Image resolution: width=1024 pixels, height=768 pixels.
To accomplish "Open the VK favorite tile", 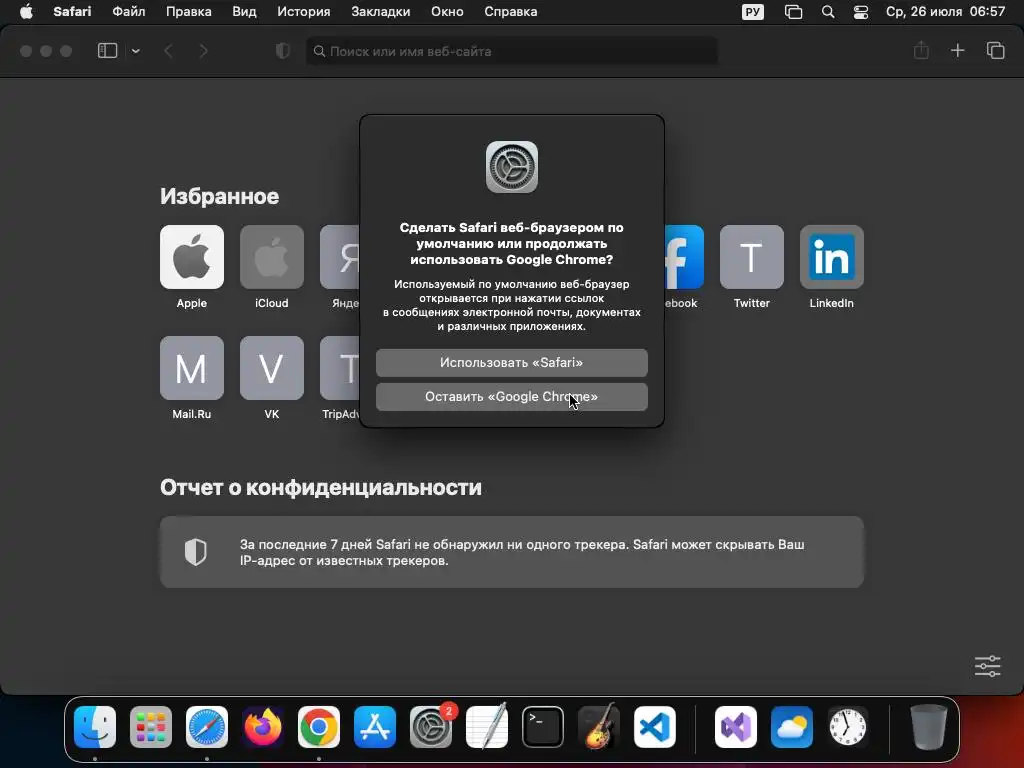I will pos(272,368).
